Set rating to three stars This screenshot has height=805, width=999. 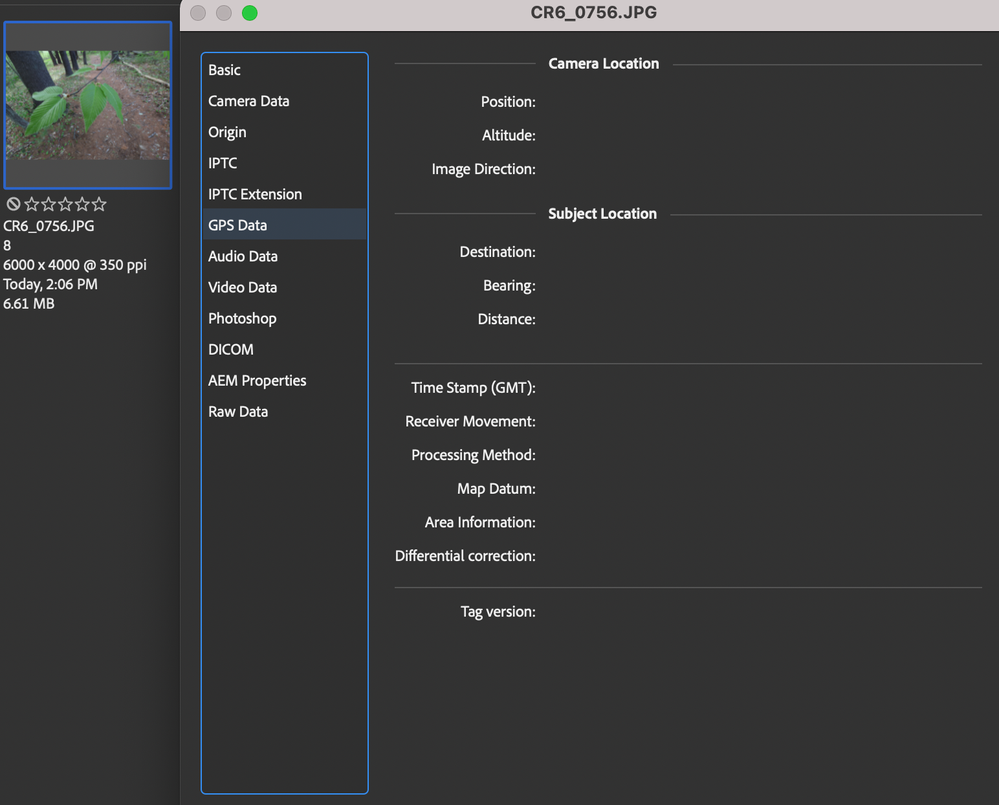[65, 204]
